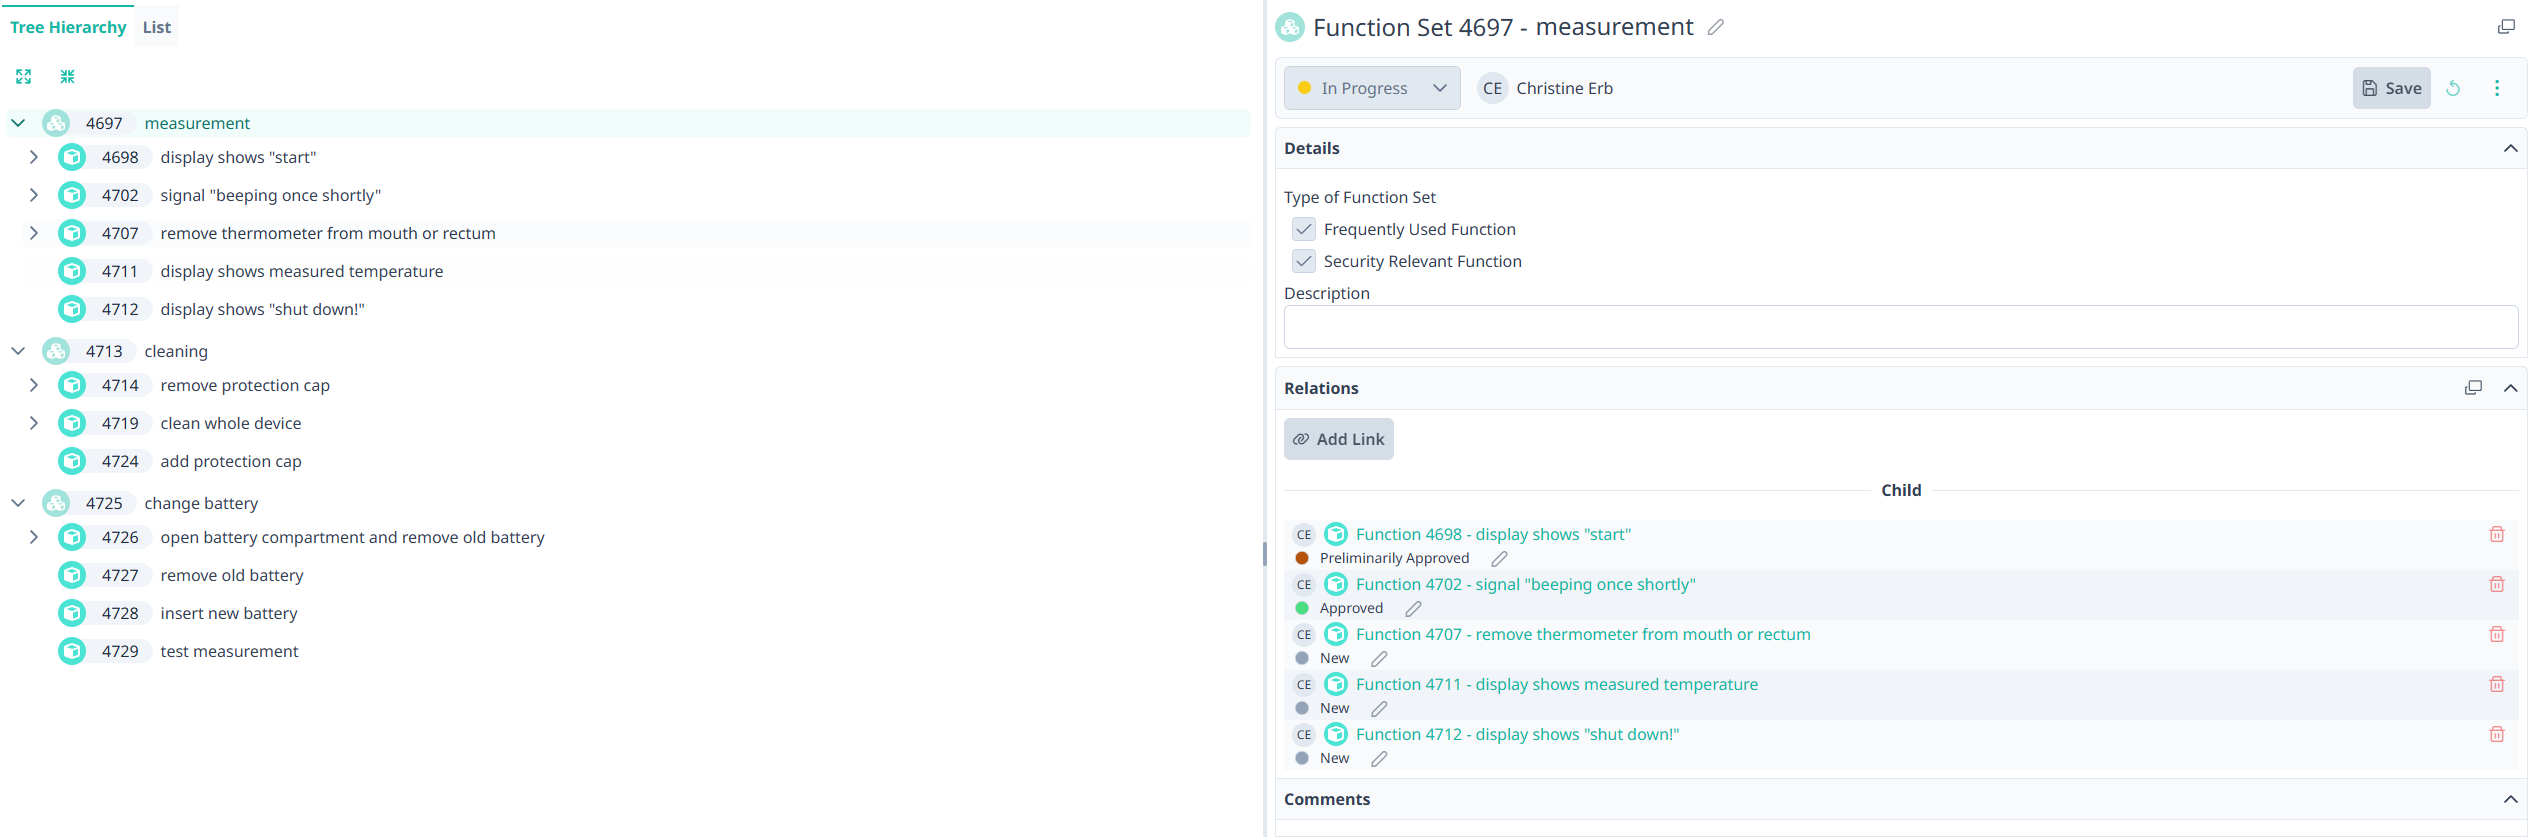Collapse the Comments section

coord(2510,799)
